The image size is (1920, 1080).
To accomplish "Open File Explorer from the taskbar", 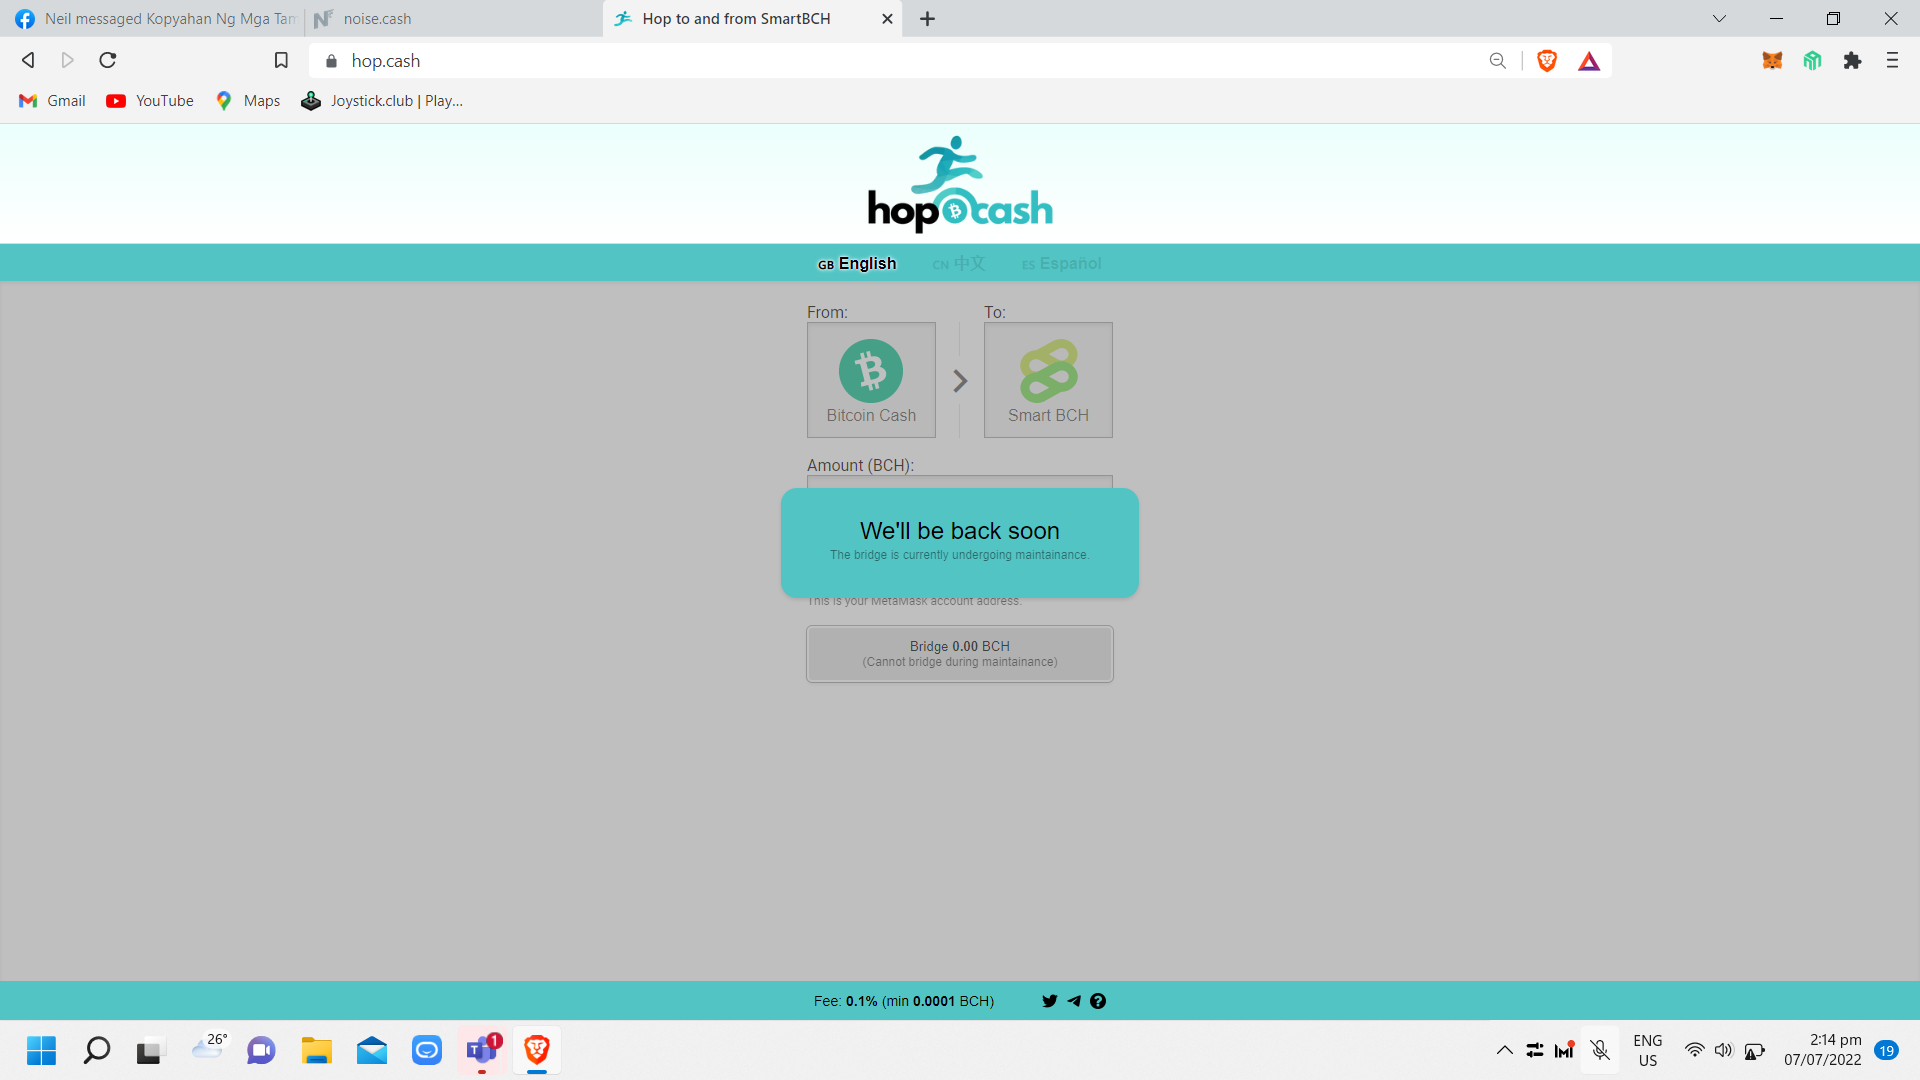I will point(316,1051).
